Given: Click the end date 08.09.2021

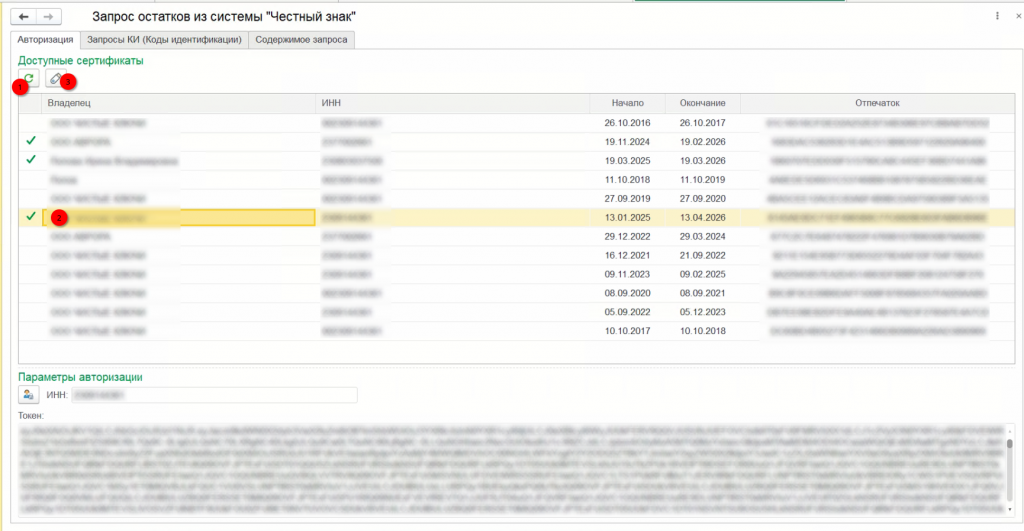Looking at the screenshot, I should [703, 293].
